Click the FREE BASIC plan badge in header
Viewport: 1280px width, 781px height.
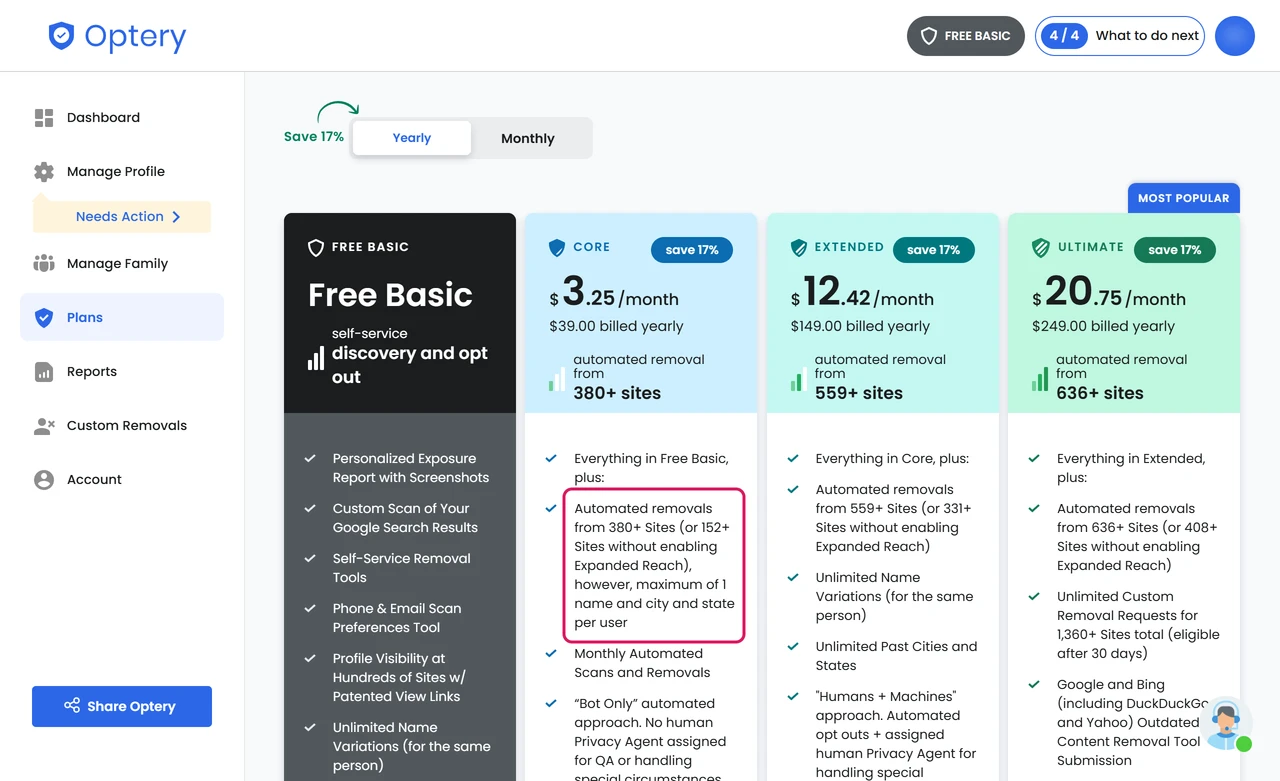pyautogui.click(x=966, y=36)
